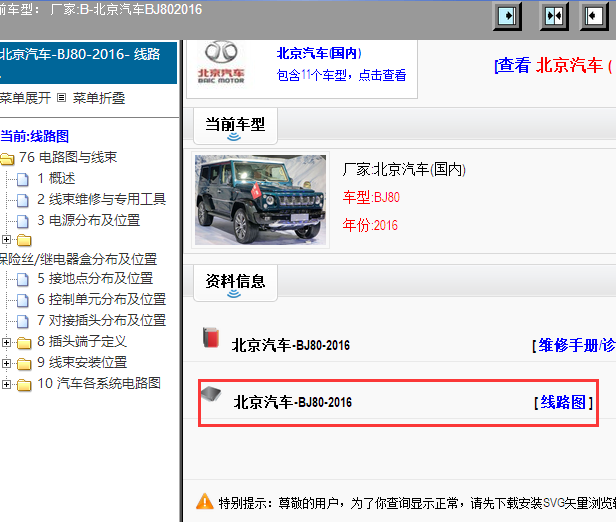
Task: Click the BJ80 vehicle photo thumbnail
Action: 260,200
